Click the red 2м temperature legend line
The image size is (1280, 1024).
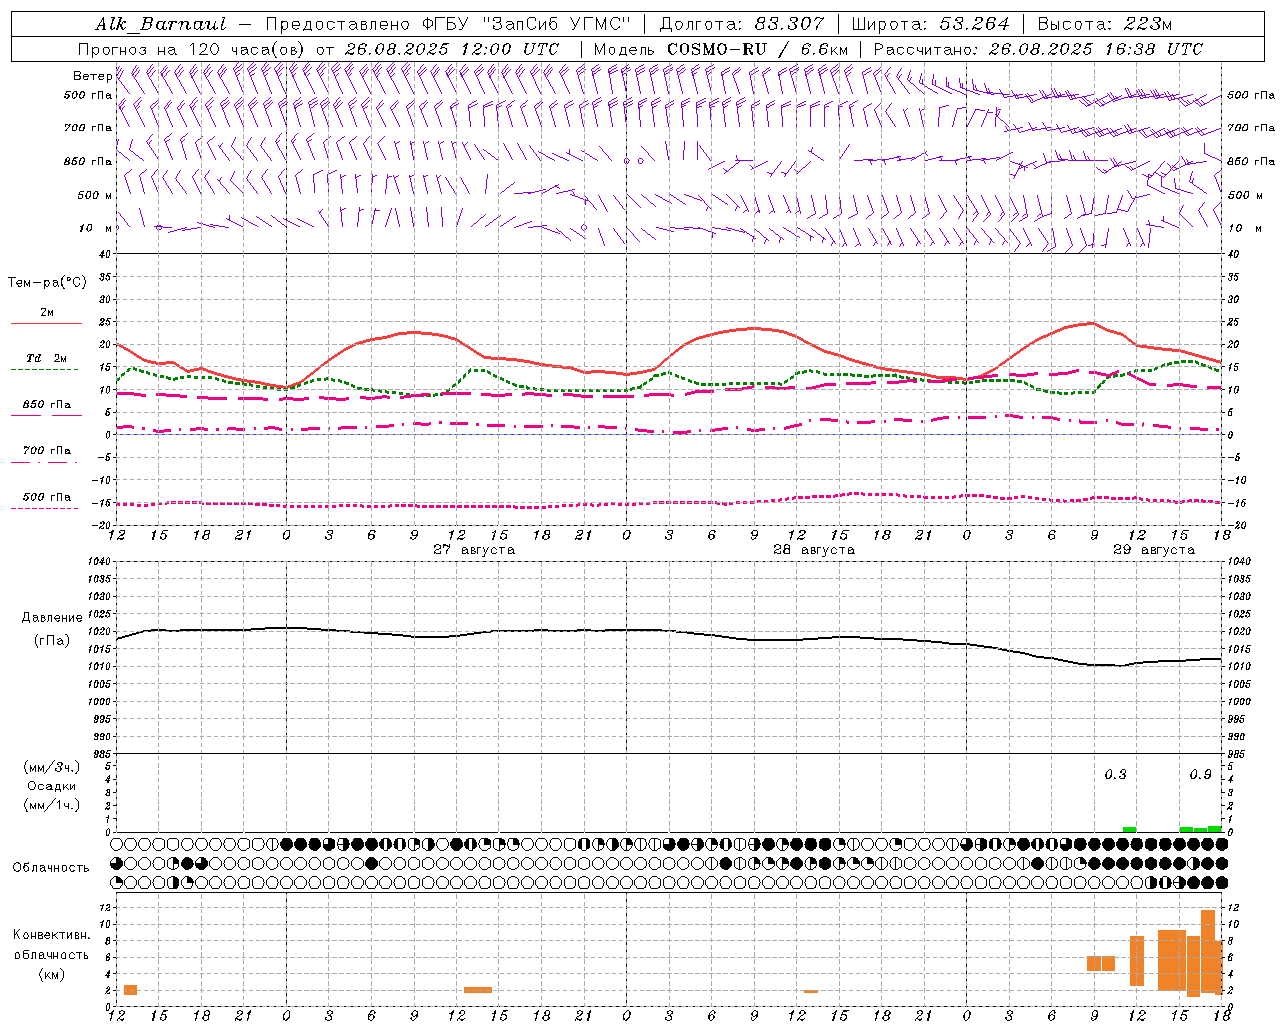[46, 323]
